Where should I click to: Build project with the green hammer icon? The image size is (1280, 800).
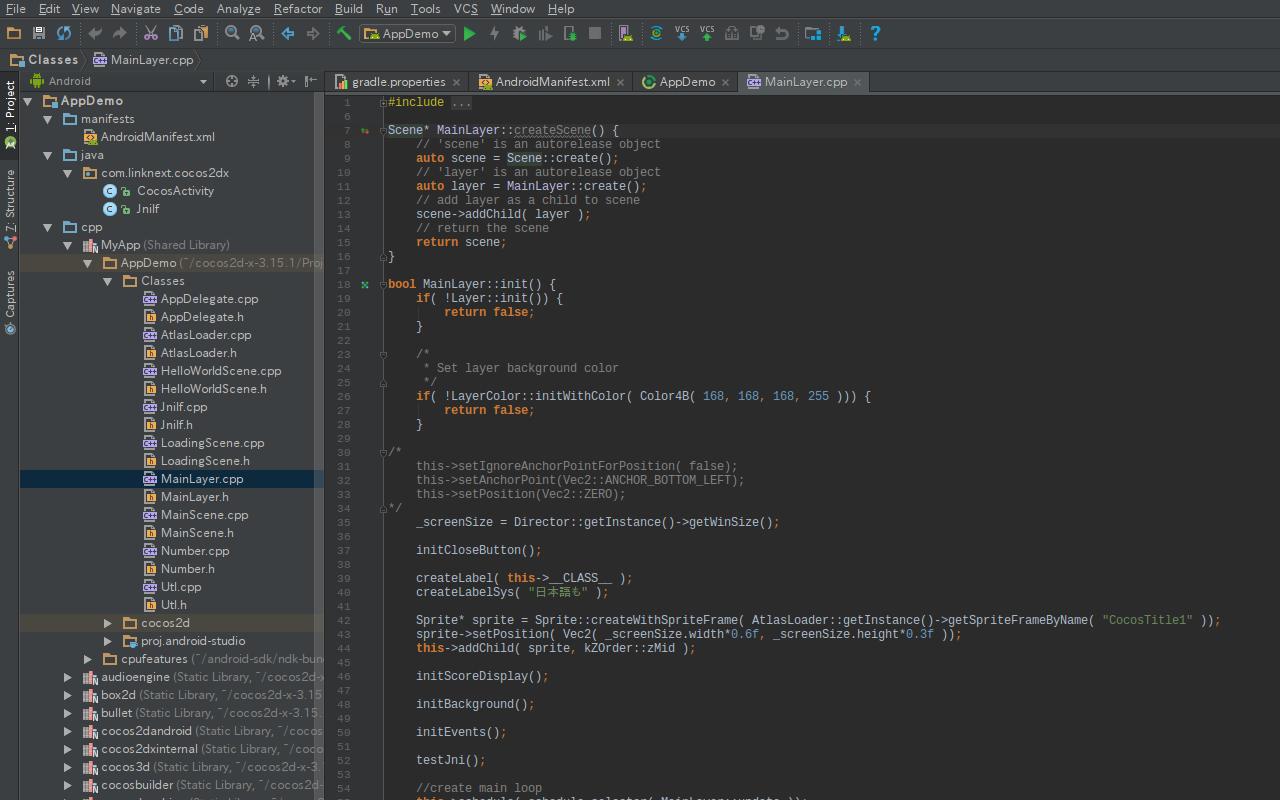click(342, 33)
